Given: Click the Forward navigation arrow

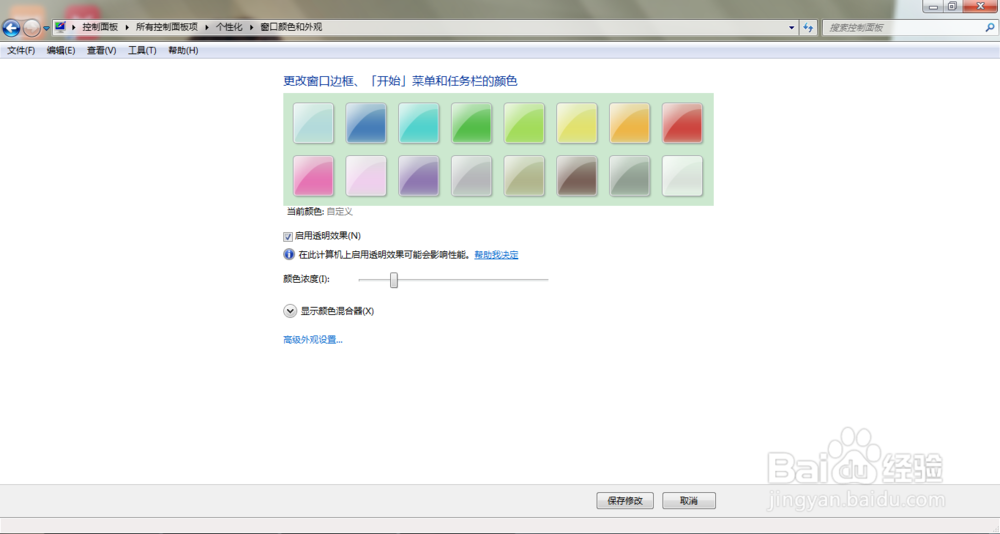Looking at the screenshot, I should tap(31, 28).
